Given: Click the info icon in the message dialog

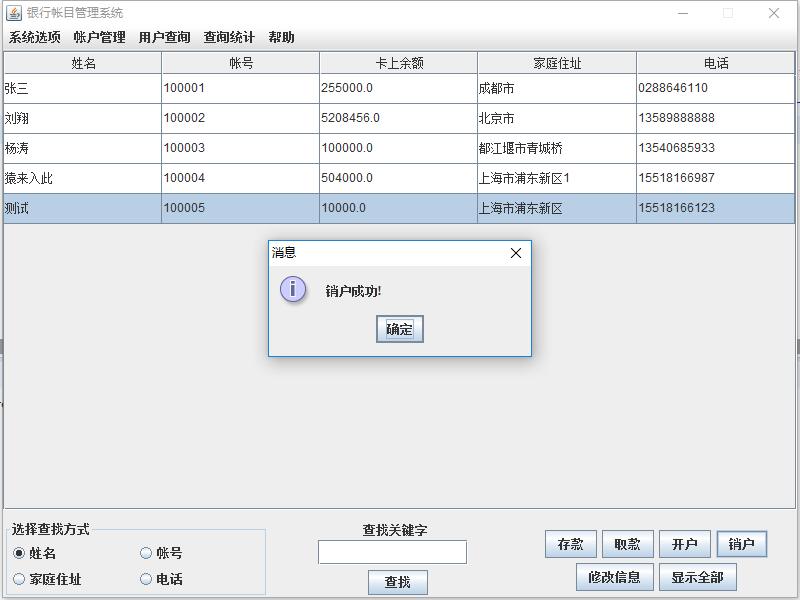Looking at the screenshot, I should click(x=291, y=290).
